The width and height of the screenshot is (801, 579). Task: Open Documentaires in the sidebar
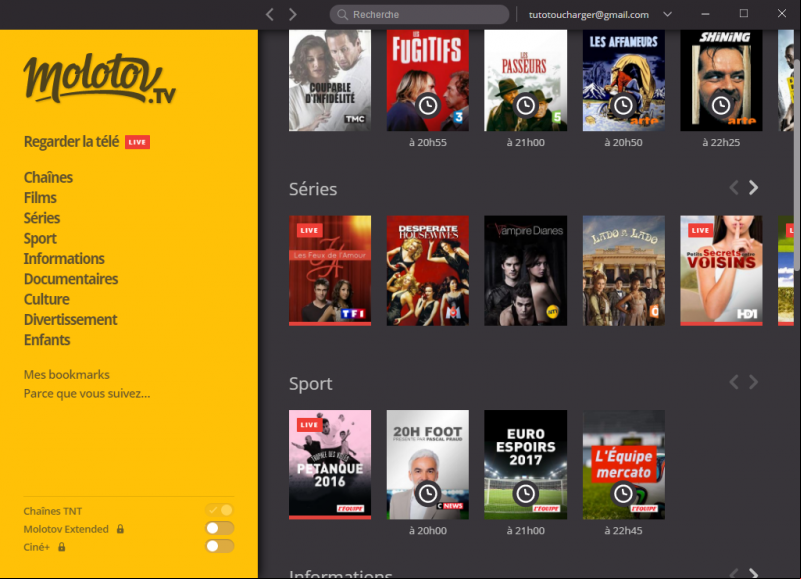(70, 279)
